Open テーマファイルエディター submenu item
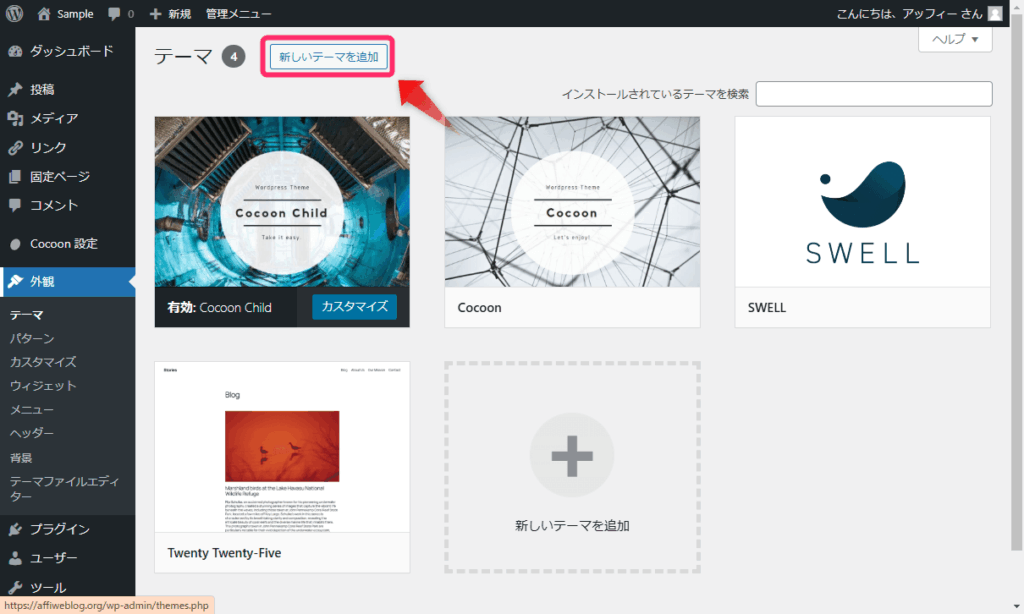 (x=62, y=489)
